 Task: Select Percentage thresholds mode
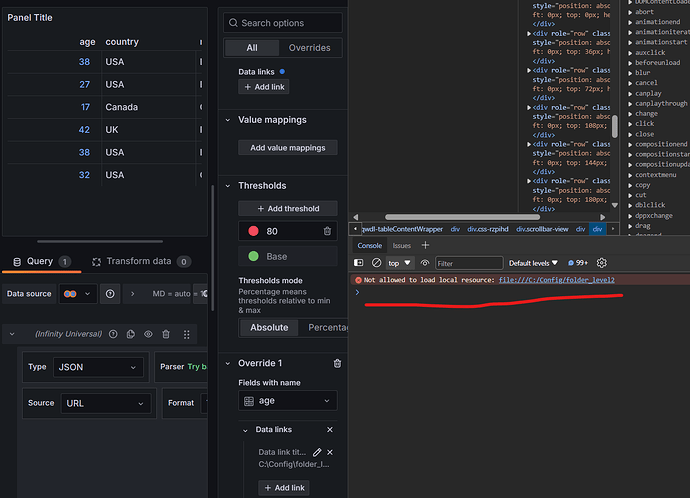(x=327, y=328)
